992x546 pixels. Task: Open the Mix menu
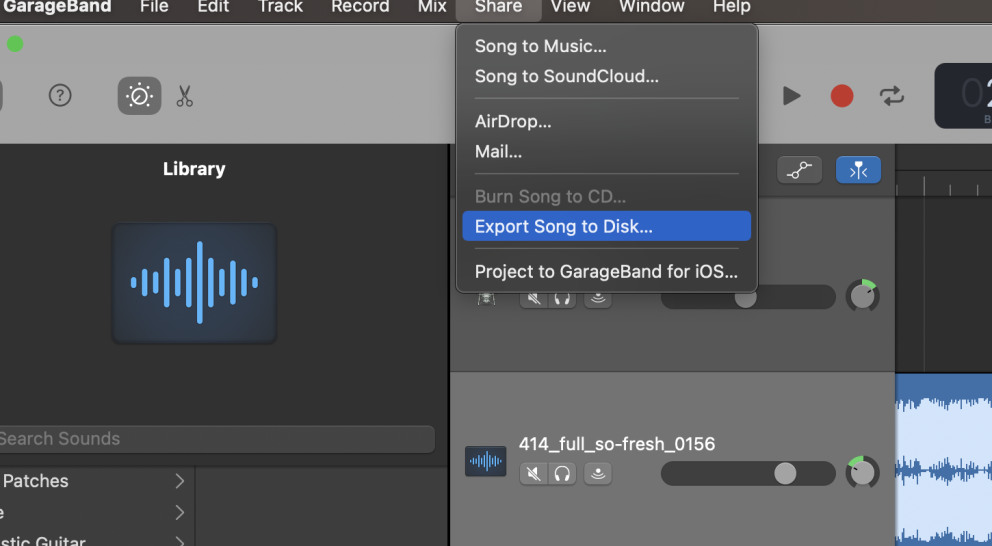432,7
